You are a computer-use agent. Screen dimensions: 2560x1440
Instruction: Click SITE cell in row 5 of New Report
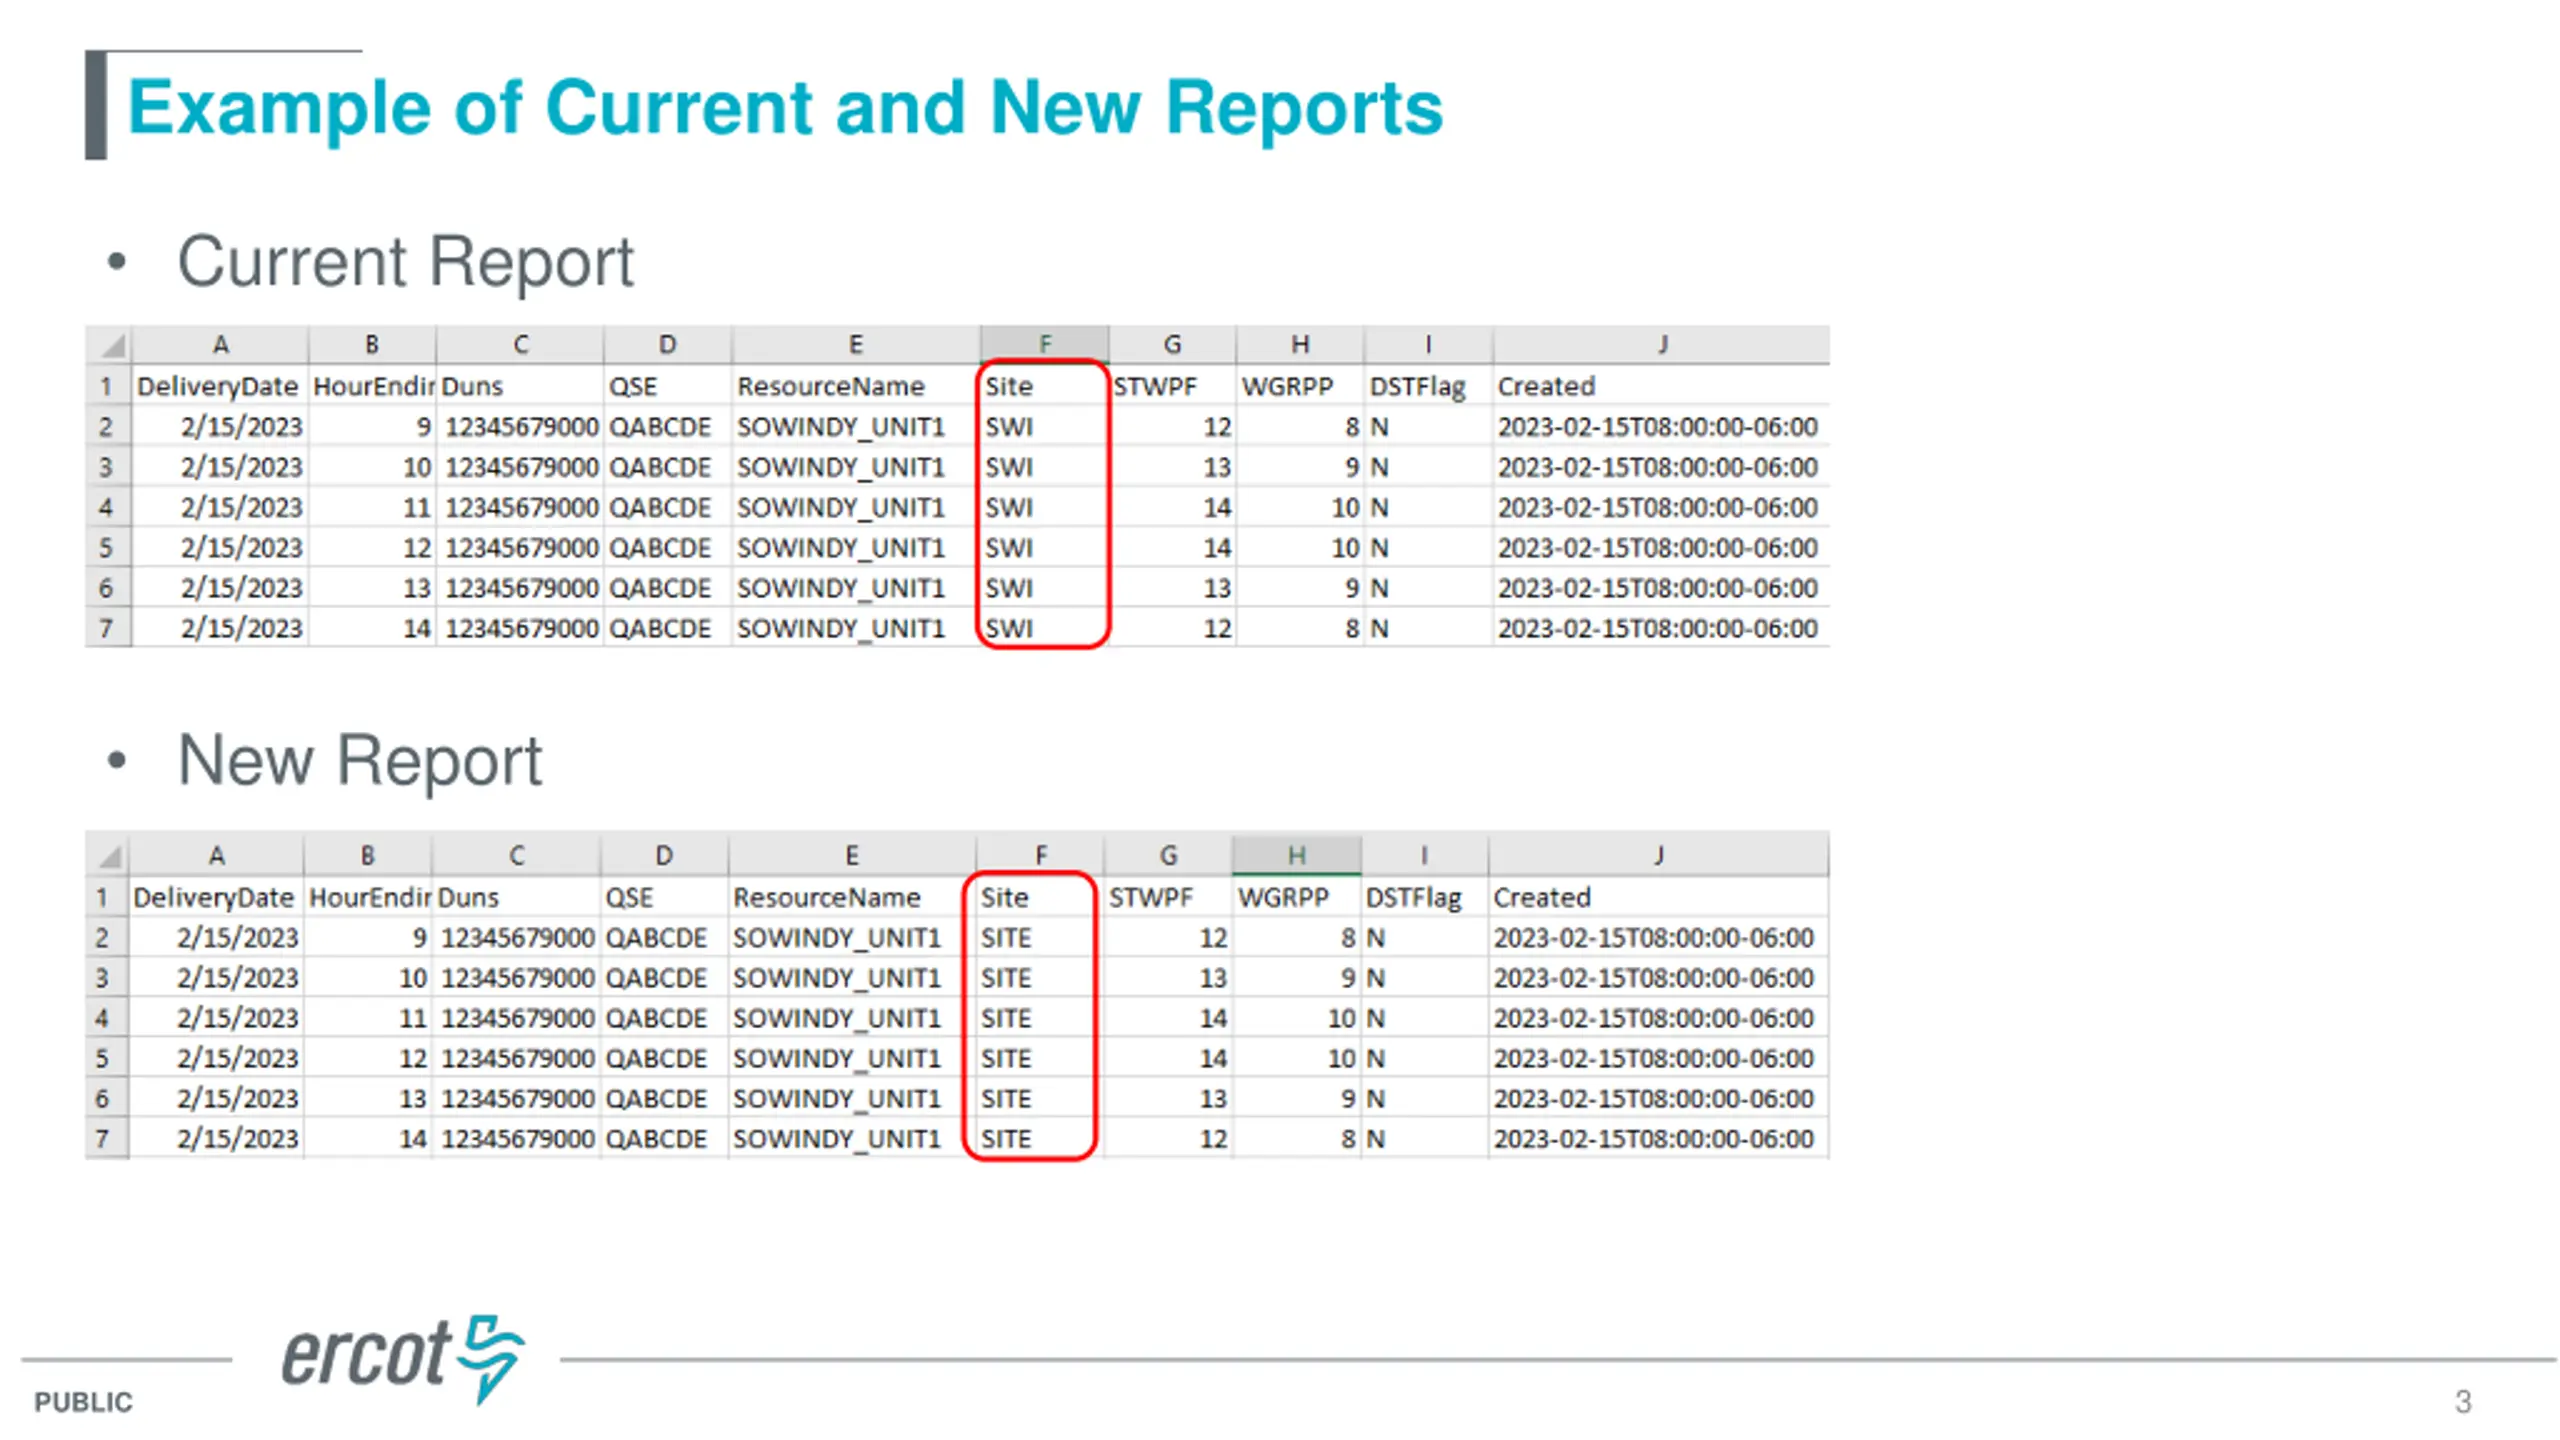coord(1040,1058)
